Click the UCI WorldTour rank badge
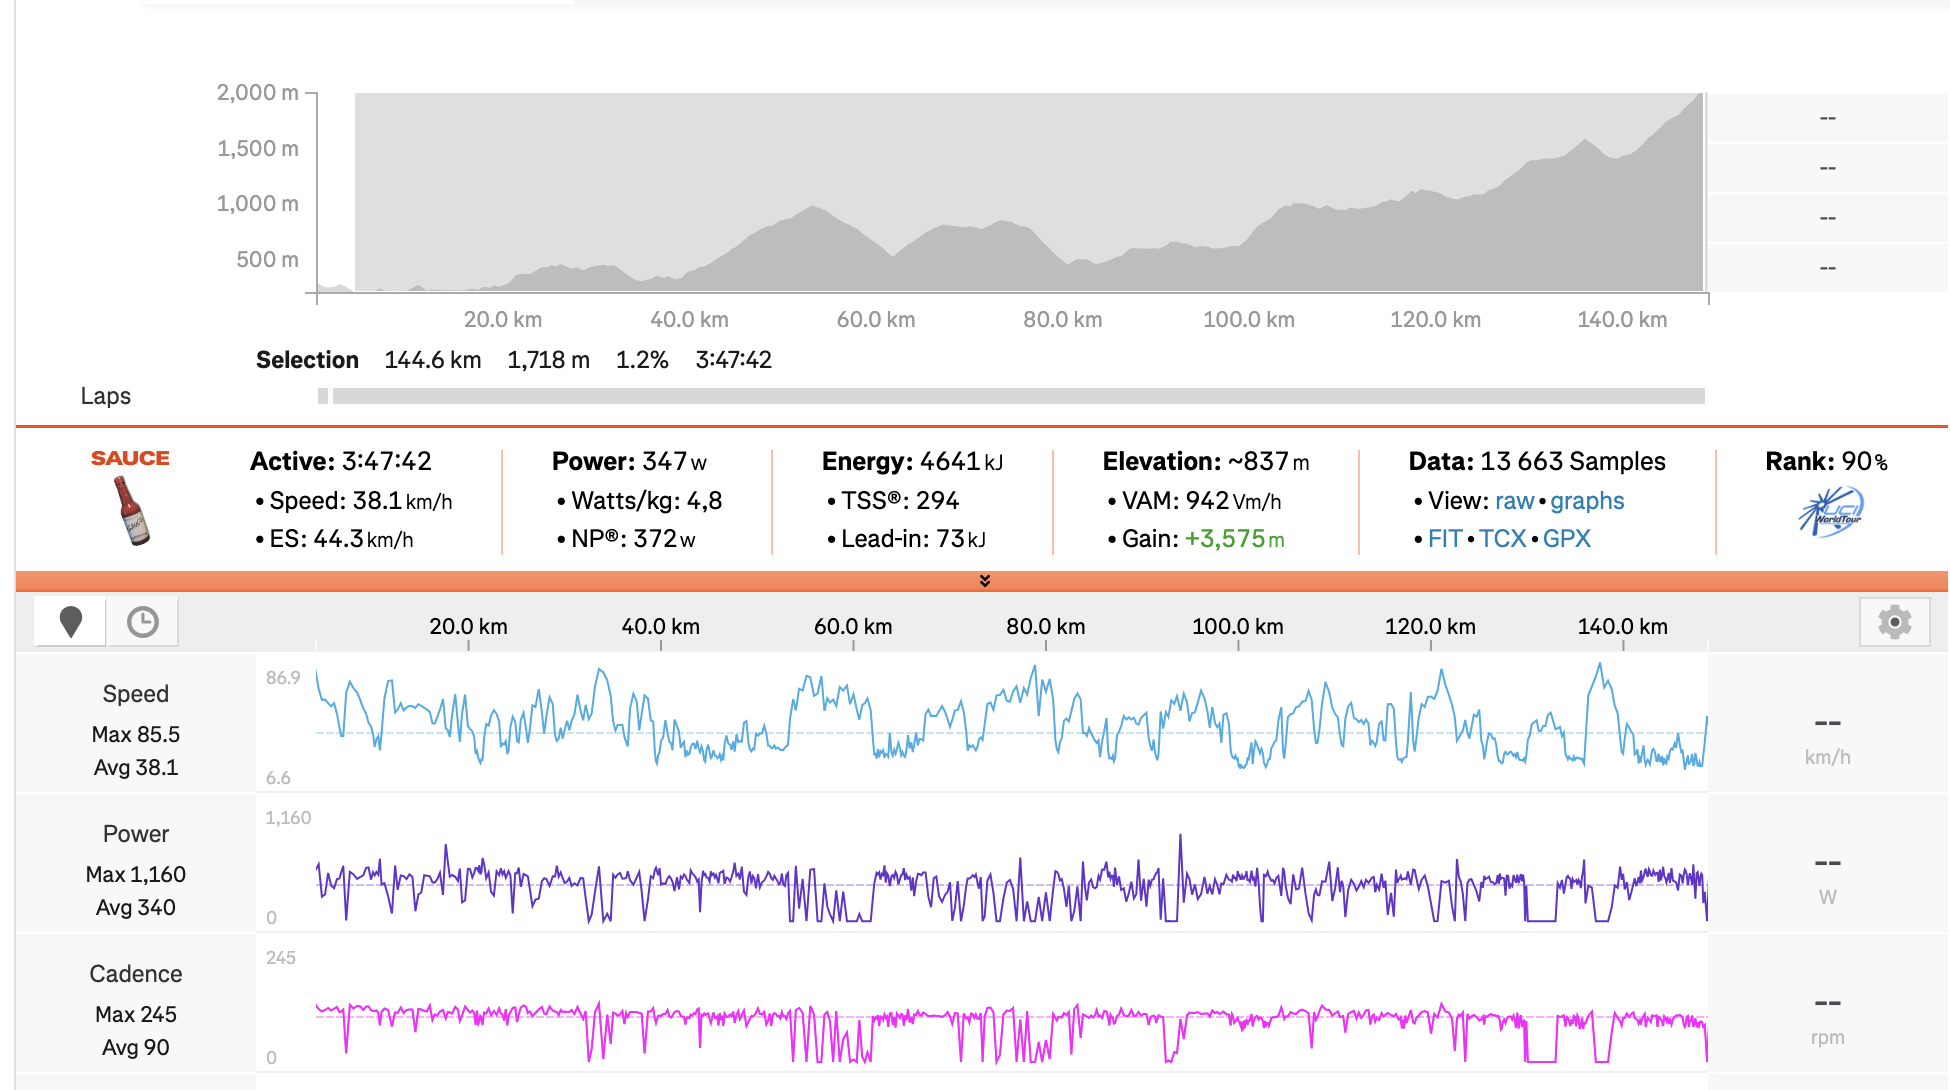1950x1090 pixels. pyautogui.click(x=1831, y=511)
